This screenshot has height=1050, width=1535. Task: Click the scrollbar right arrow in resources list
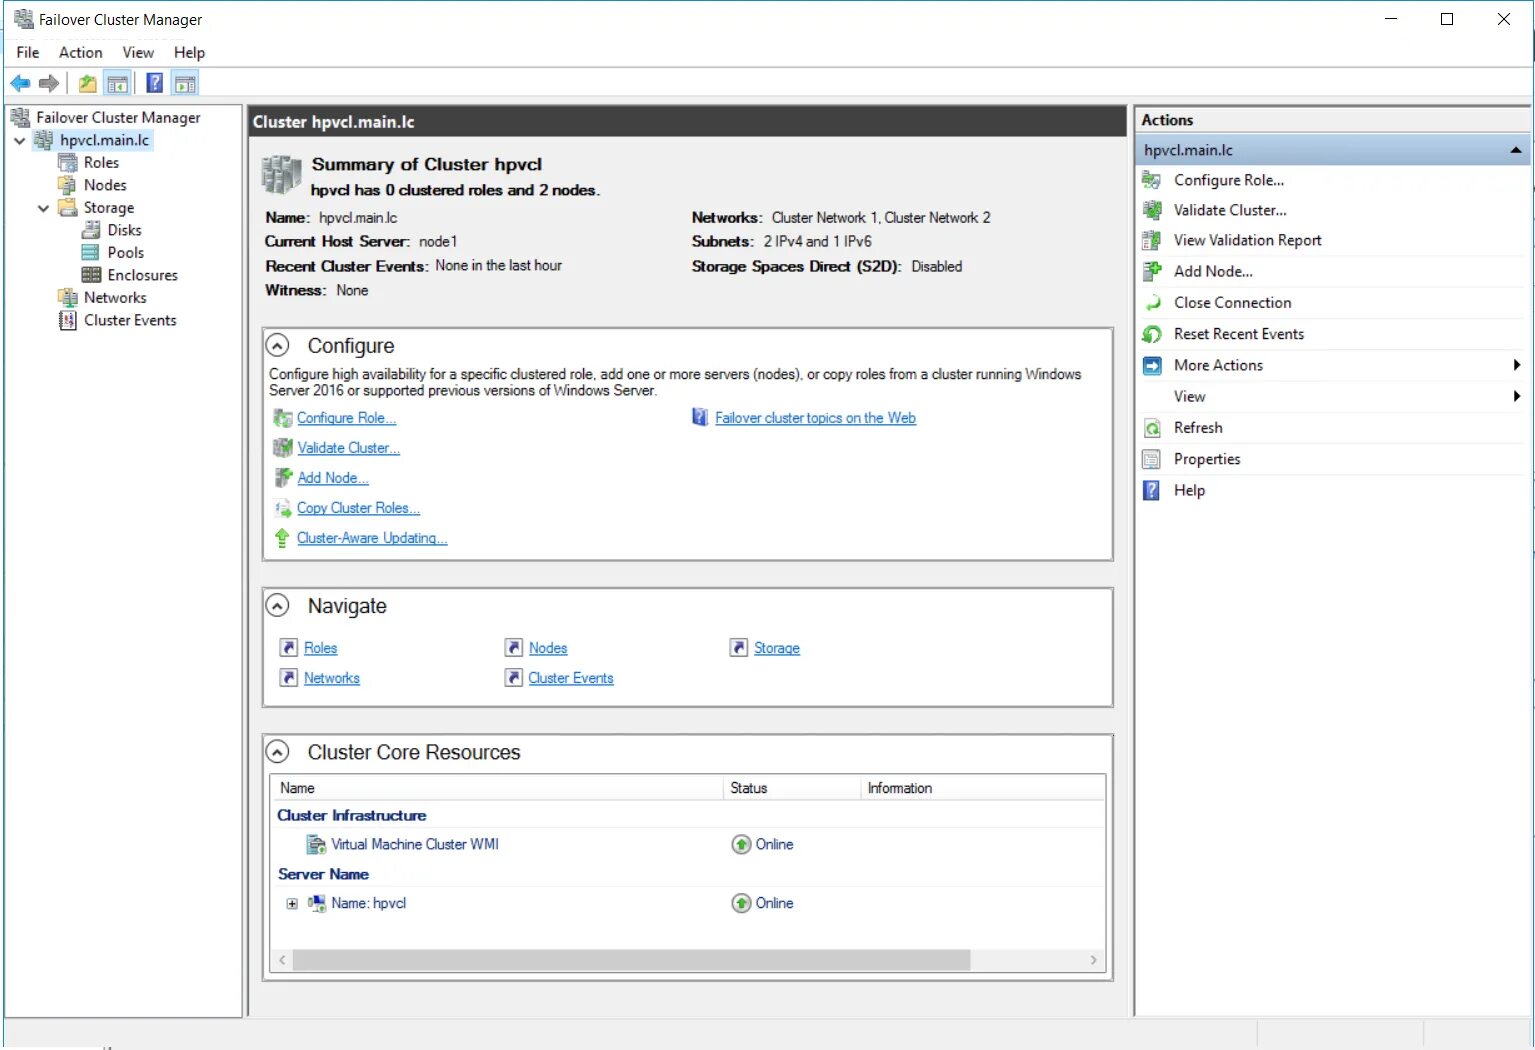pyautogui.click(x=1093, y=960)
